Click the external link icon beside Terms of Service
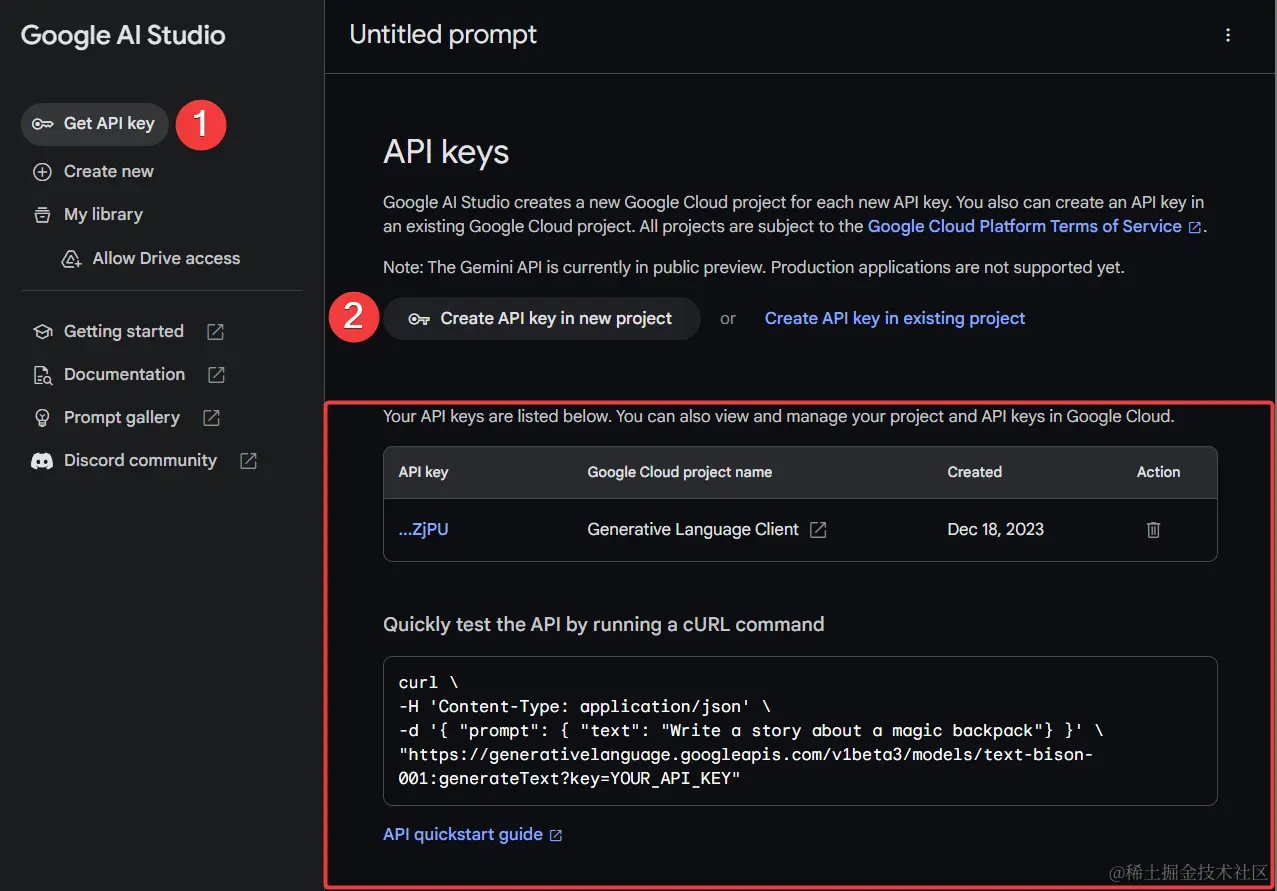This screenshot has width=1277, height=891. pos(1194,226)
